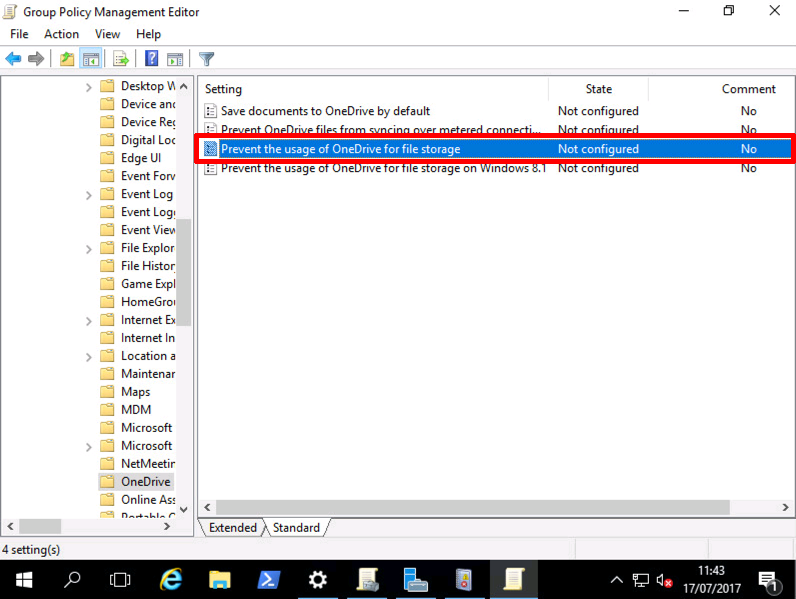Screen dimensions: 796x599
Task: Open the Action menu
Action: (61, 34)
